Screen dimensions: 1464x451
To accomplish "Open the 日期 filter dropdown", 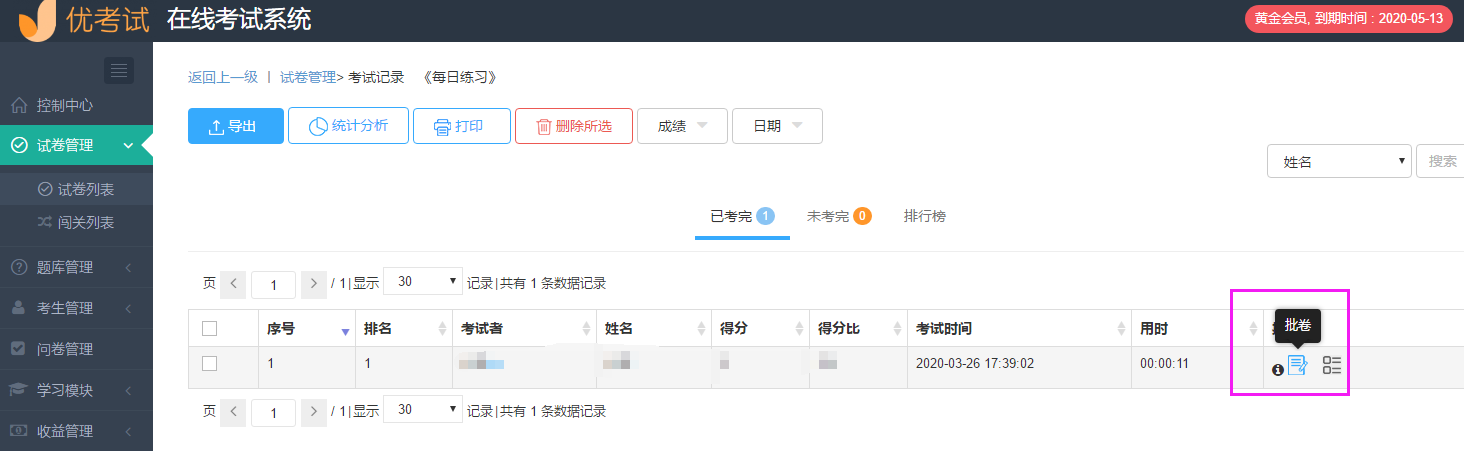I will tap(777, 126).
